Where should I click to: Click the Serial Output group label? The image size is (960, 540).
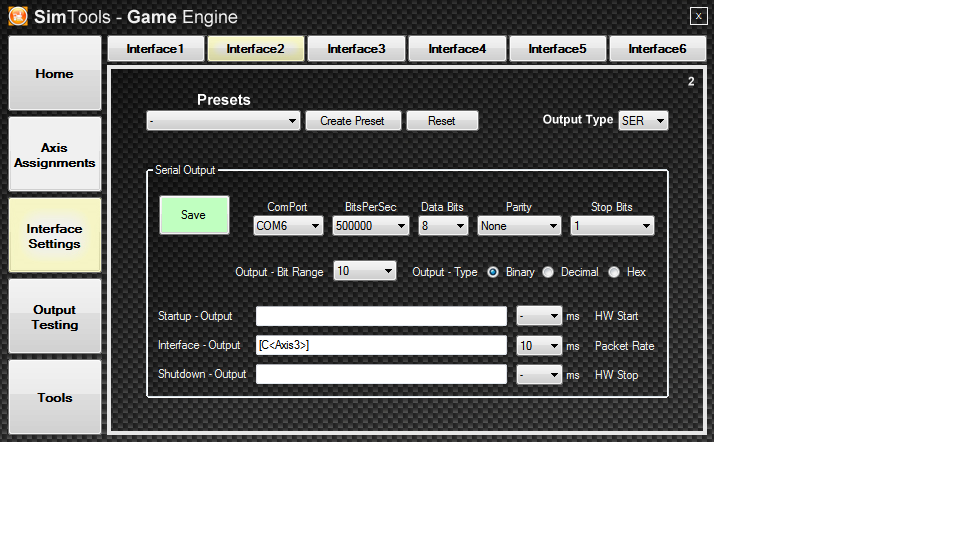click(x=185, y=170)
